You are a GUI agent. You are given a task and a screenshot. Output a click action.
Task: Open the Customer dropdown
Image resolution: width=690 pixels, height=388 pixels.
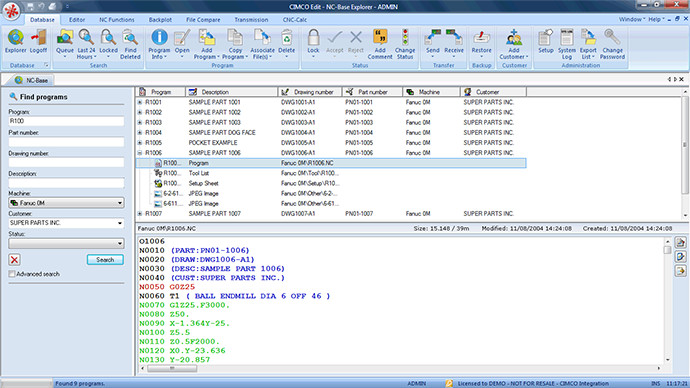(120, 223)
